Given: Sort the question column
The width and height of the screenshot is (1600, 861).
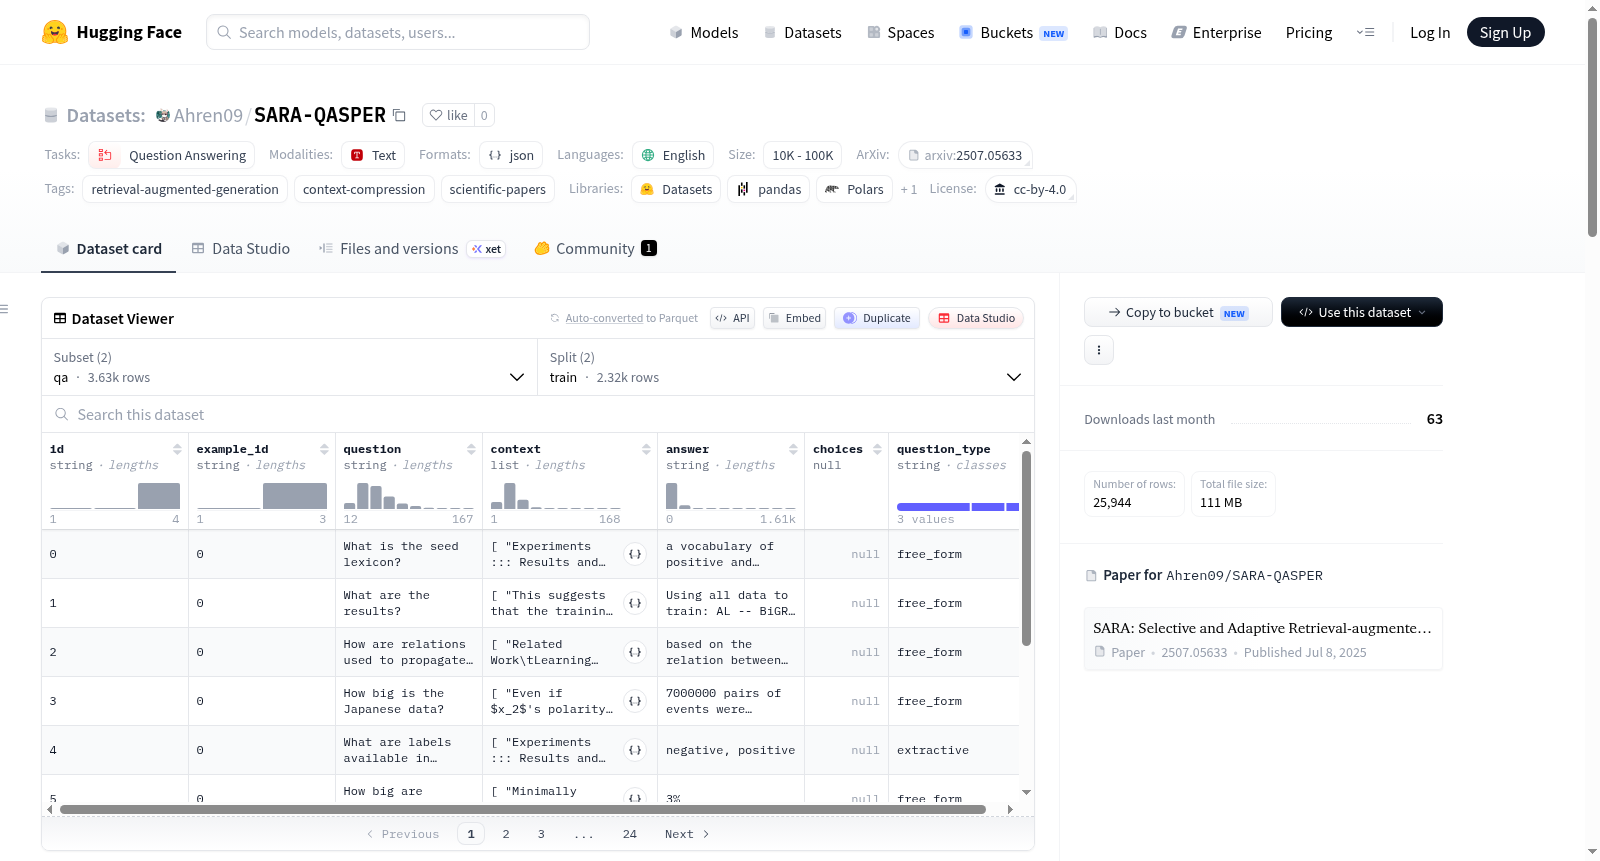Looking at the screenshot, I should coord(471,449).
